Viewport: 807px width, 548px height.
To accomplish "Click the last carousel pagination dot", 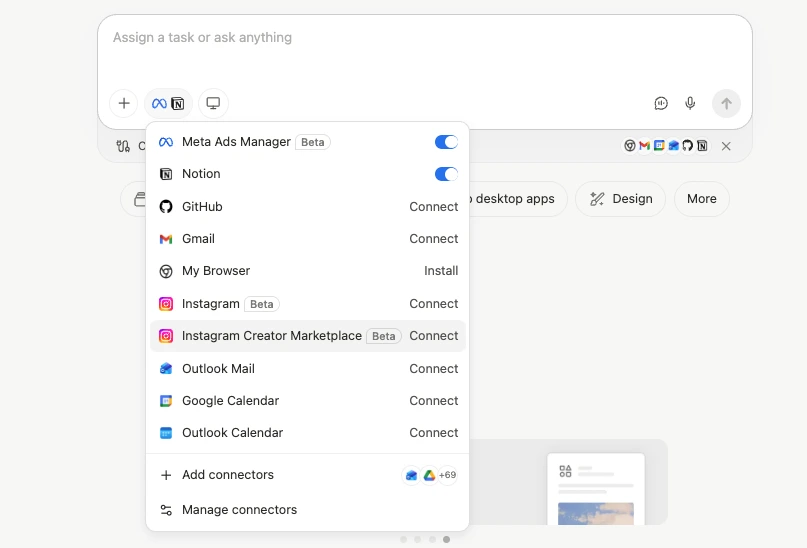I will pos(446,539).
